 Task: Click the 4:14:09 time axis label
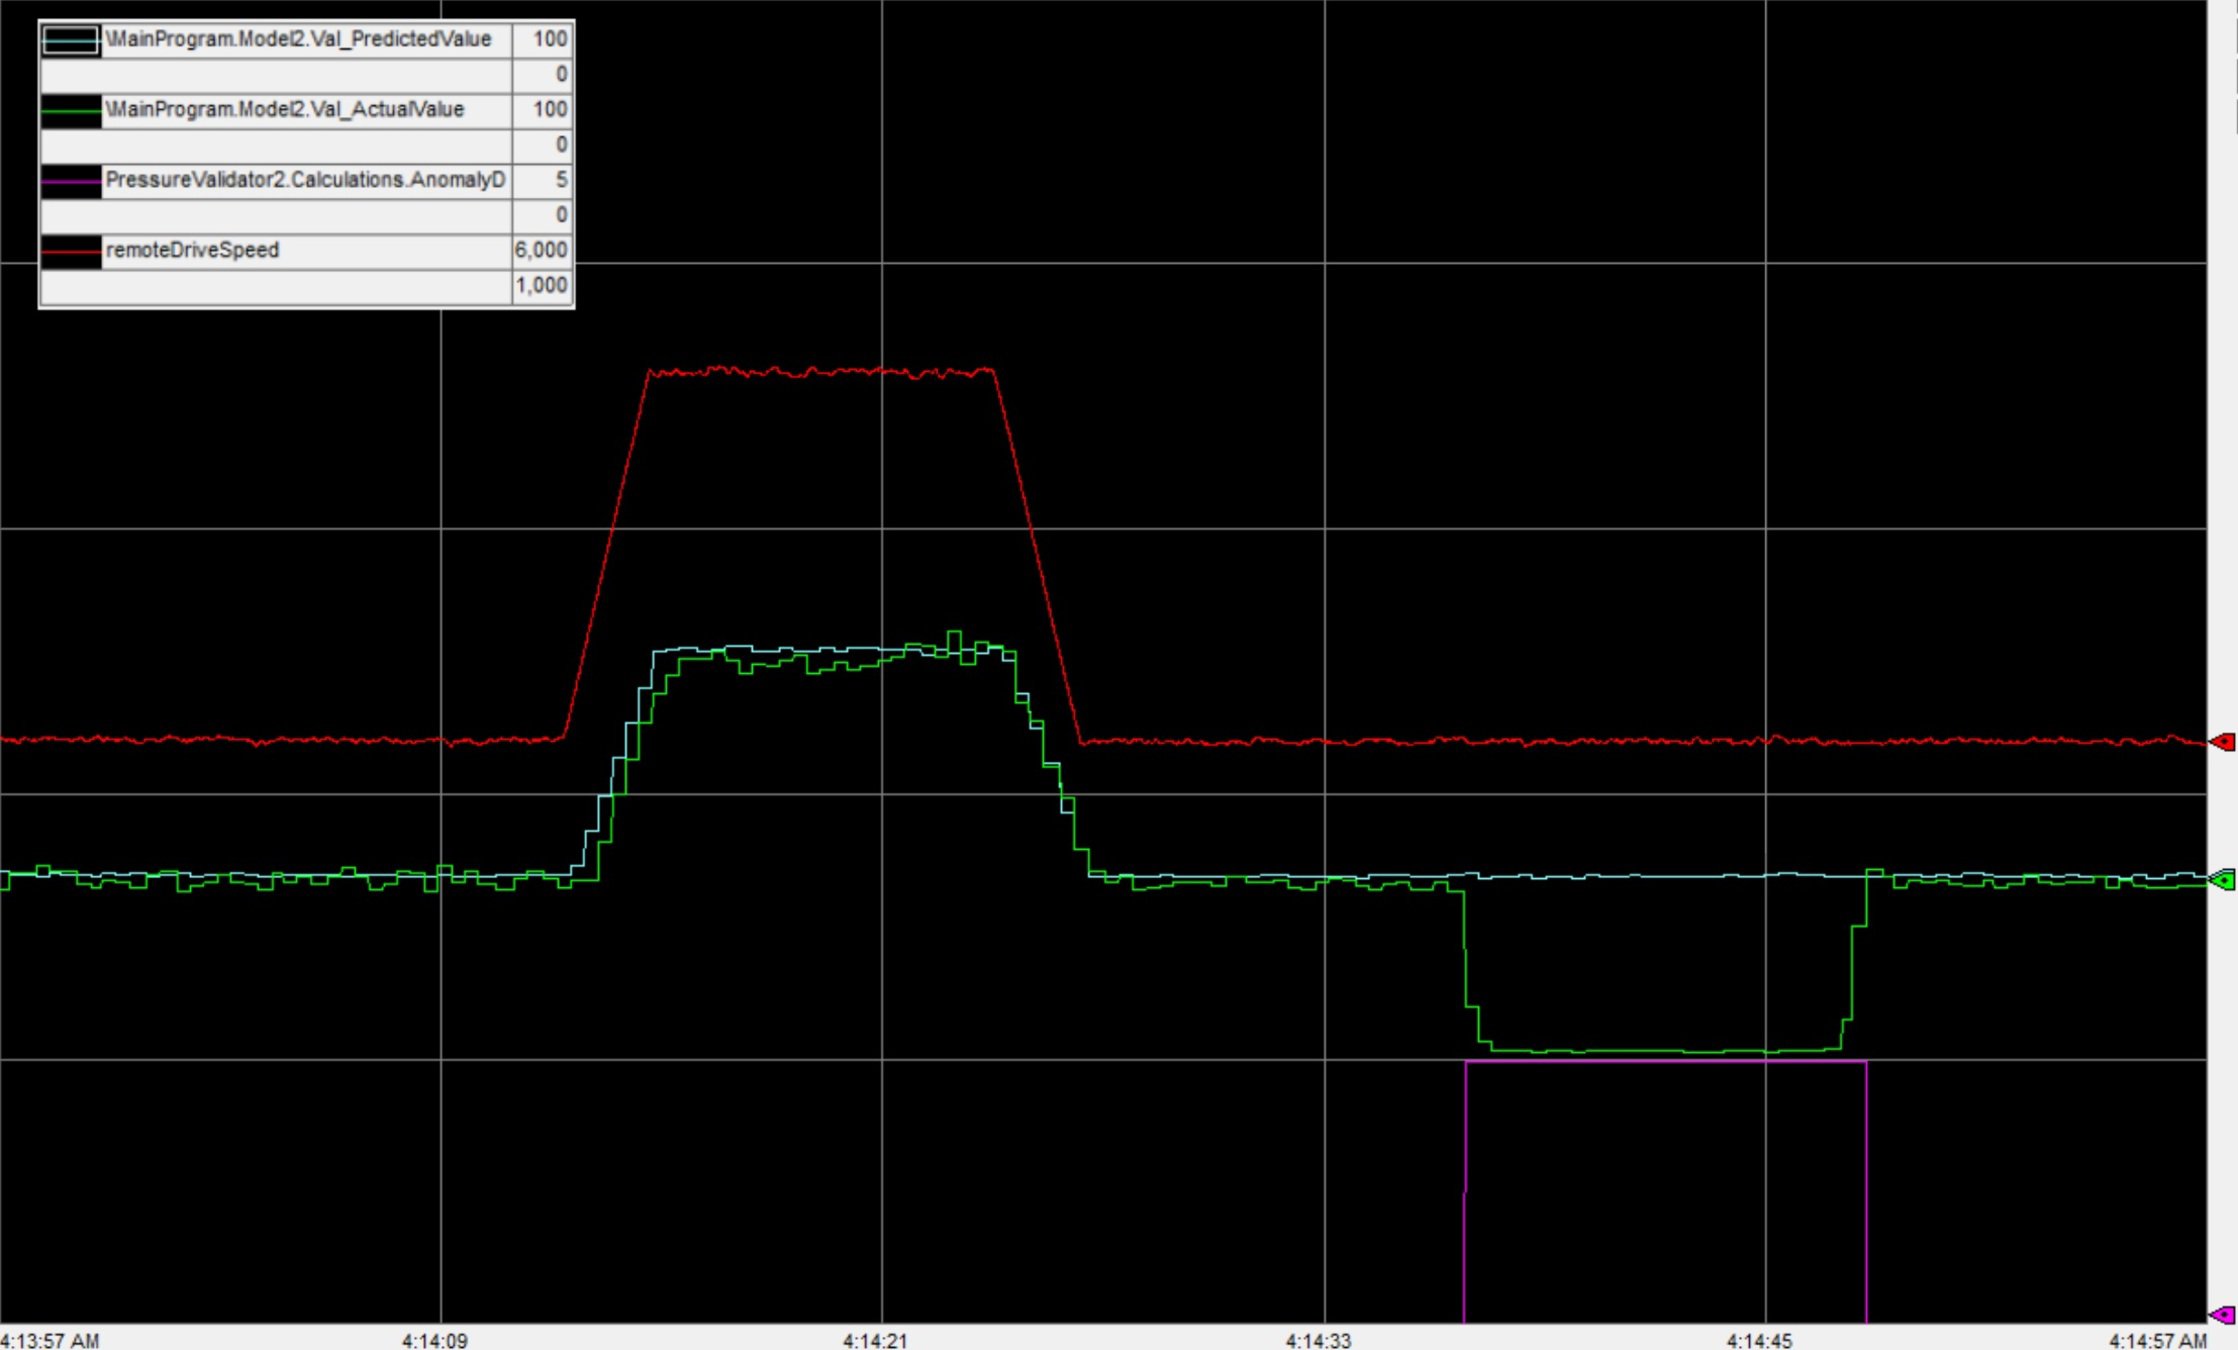(435, 1340)
